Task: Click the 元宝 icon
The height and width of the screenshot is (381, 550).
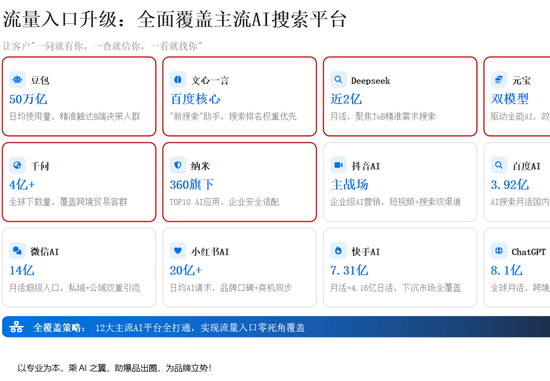Action: pos(499,80)
